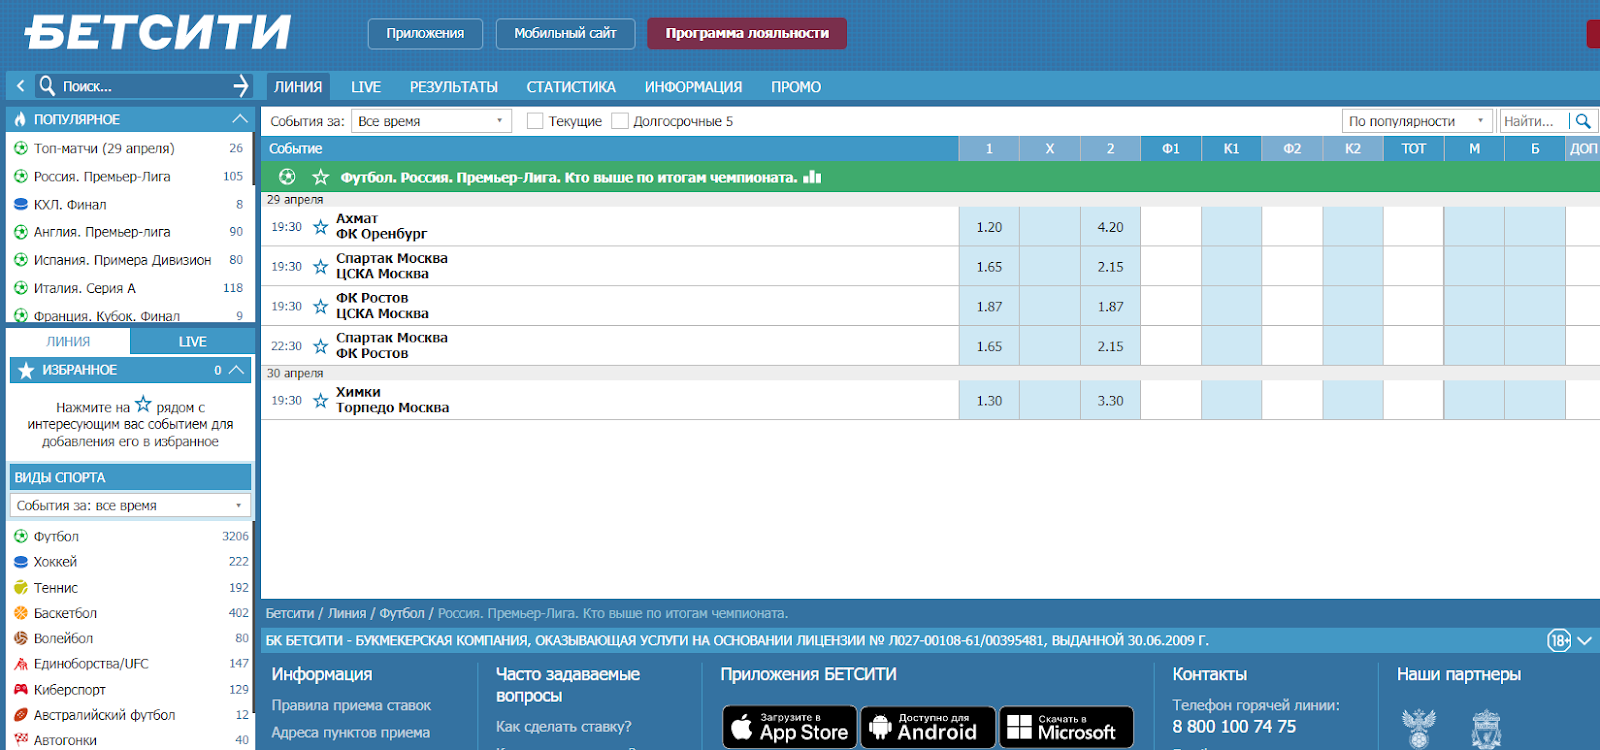Click Футбол in the breadcrumb
This screenshot has height=750, width=1600.
click(x=402, y=613)
